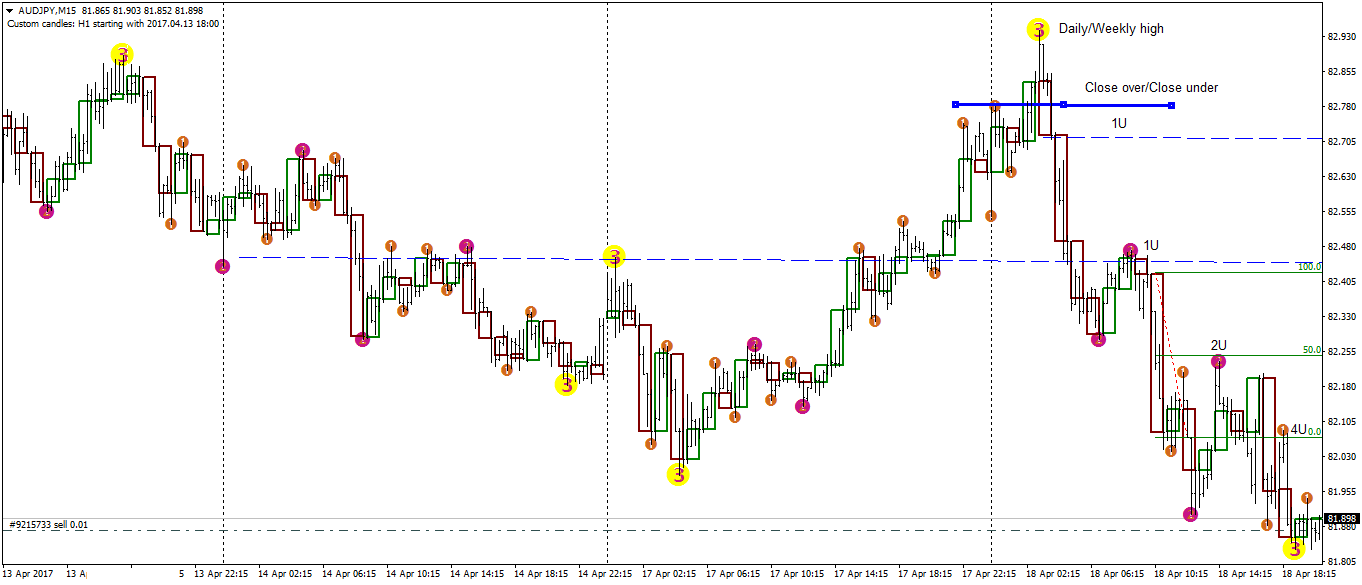The width and height of the screenshot is (1362, 585).
Task: Open the AUDJPY,M15 symbol dropdown arrow
Action: (x=11, y=11)
